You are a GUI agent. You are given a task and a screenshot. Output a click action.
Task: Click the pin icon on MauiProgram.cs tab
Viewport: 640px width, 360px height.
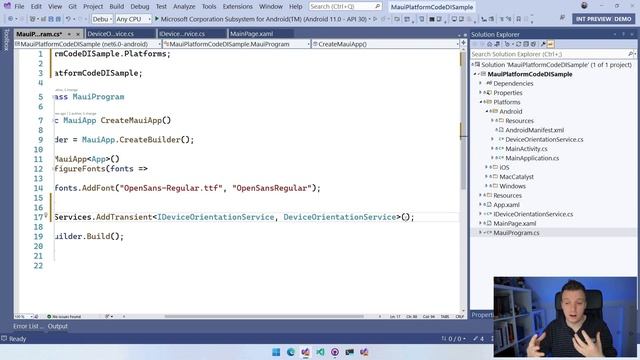pos(69,34)
